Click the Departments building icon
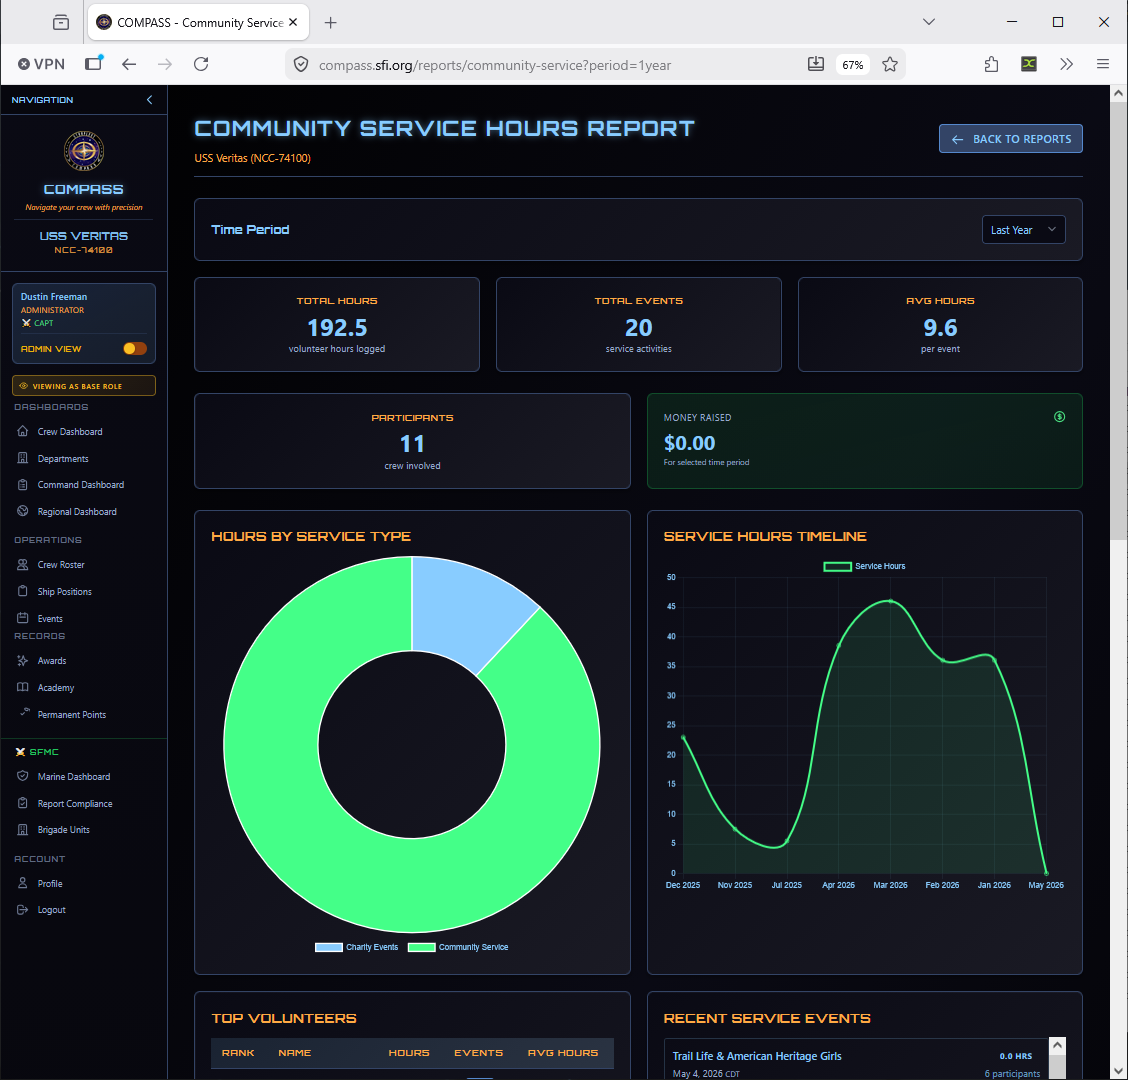 (22, 458)
